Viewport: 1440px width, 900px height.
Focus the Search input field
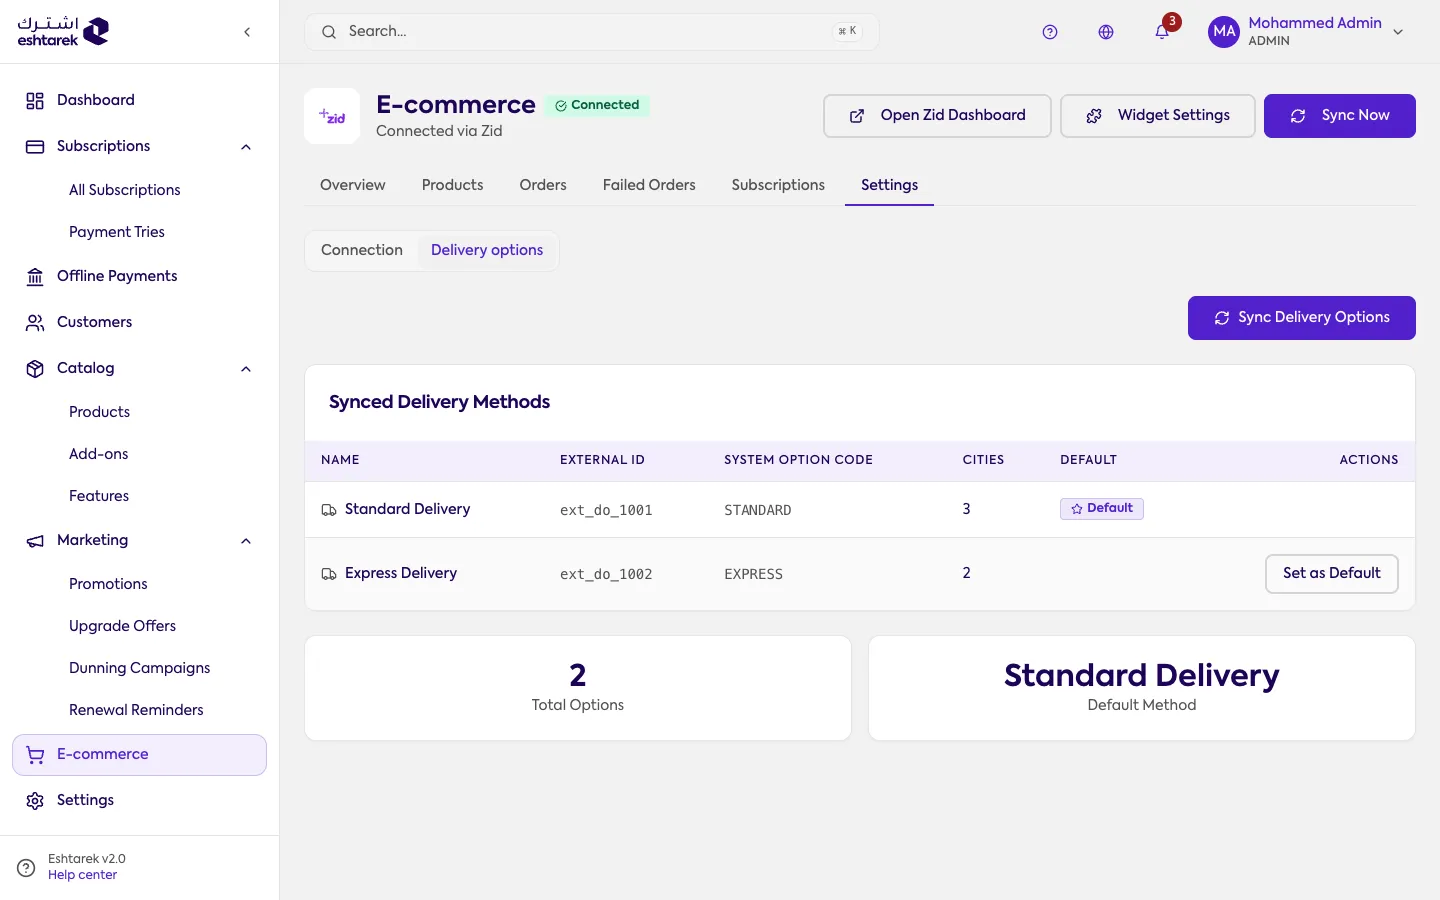pyautogui.click(x=592, y=32)
